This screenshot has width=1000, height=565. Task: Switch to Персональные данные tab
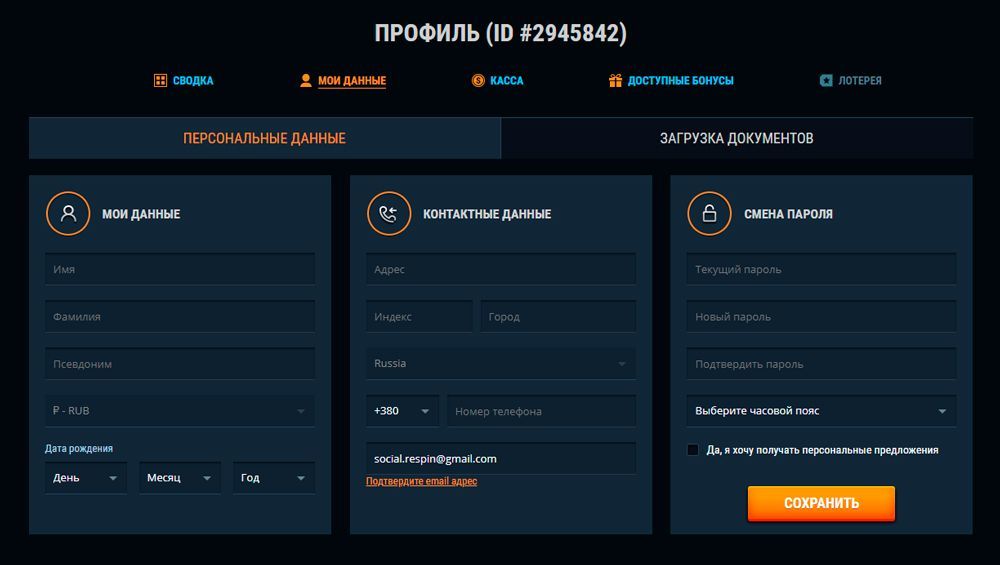click(265, 138)
